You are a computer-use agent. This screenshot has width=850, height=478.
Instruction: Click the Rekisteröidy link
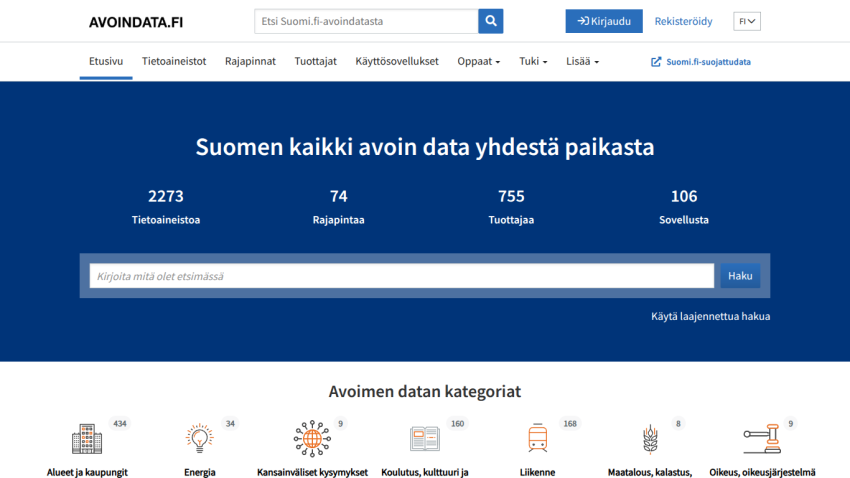pyautogui.click(x=683, y=21)
